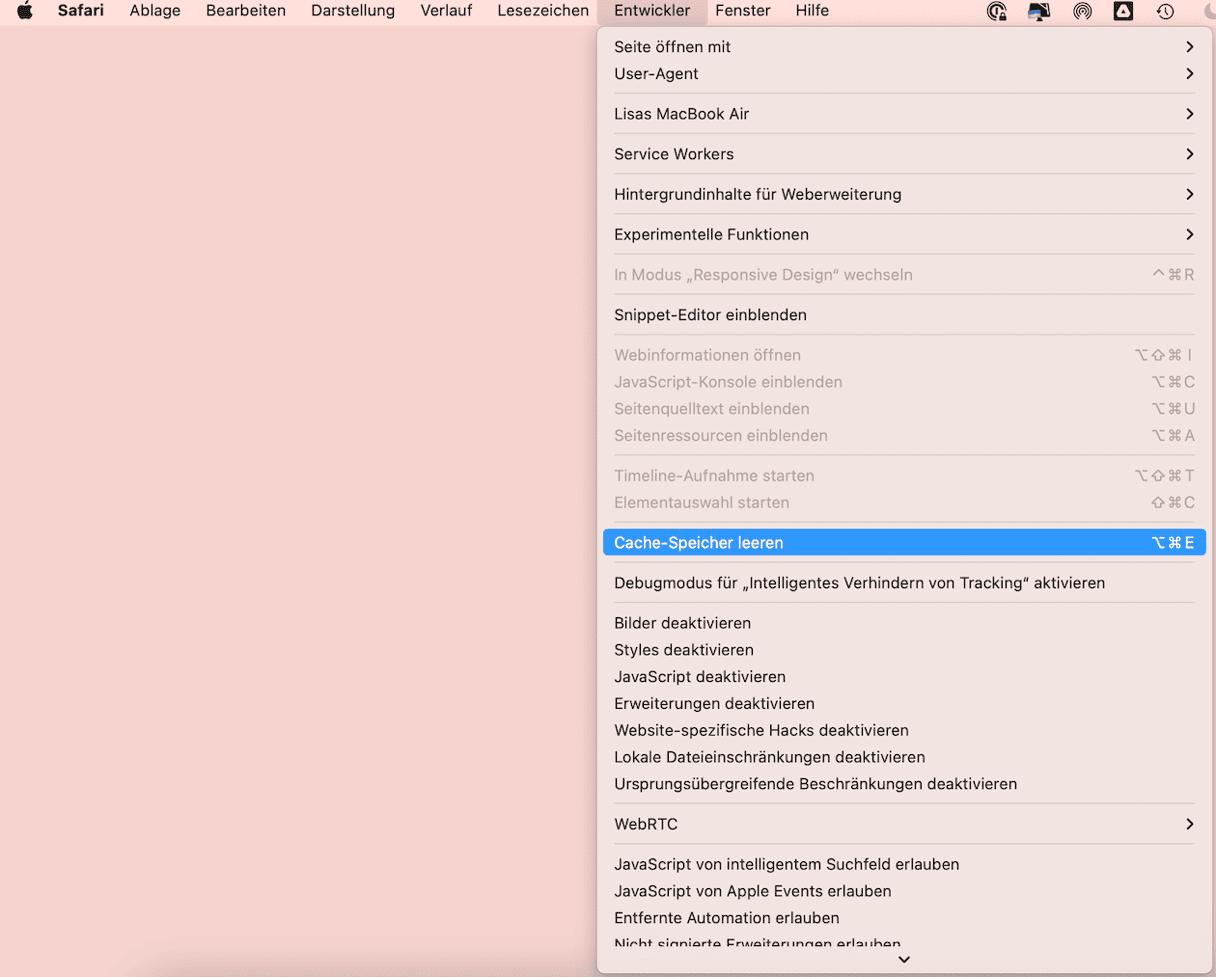Click dimmed 'Timeline-Aufnahme starten' item
1216x977 pixels.
tap(904, 476)
